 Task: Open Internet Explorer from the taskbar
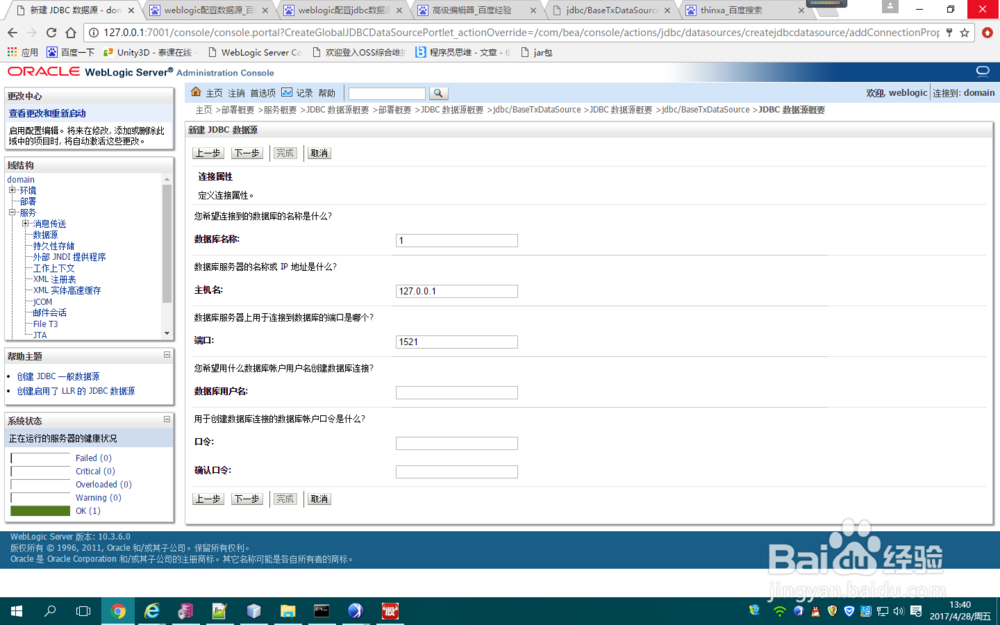(x=152, y=611)
